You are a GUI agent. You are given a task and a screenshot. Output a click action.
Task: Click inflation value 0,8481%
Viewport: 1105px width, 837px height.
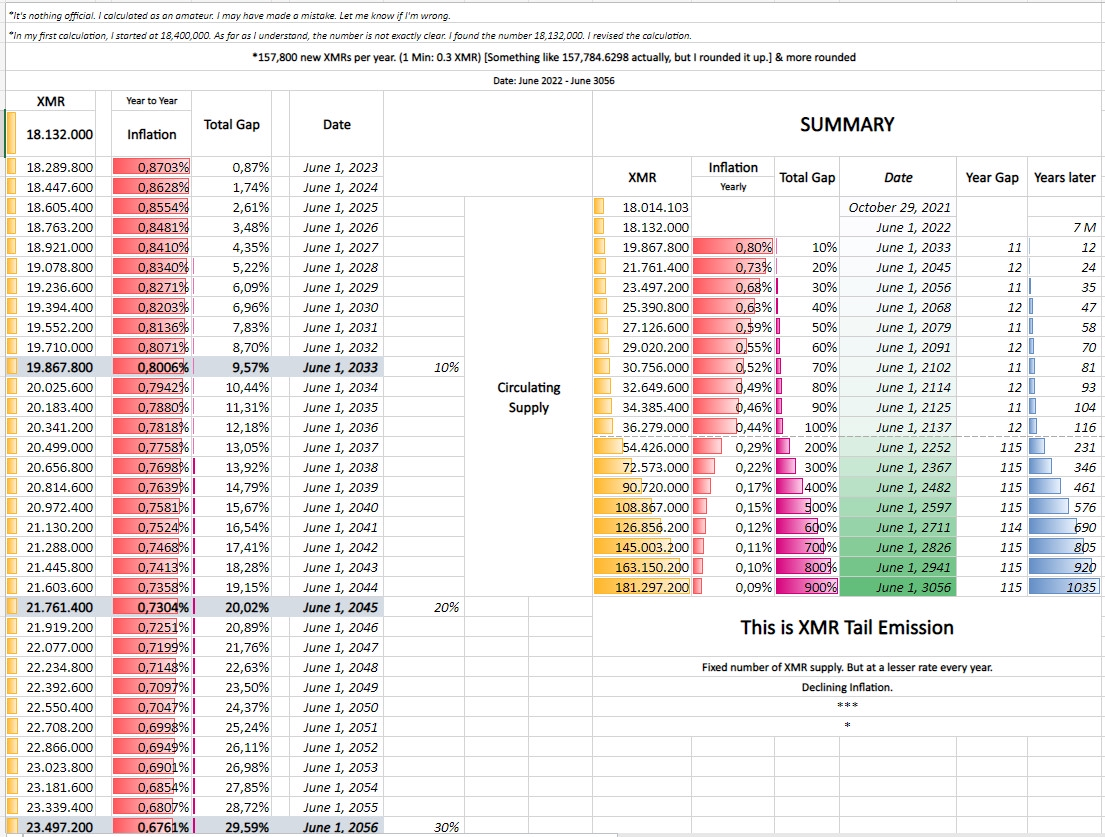click(x=152, y=227)
